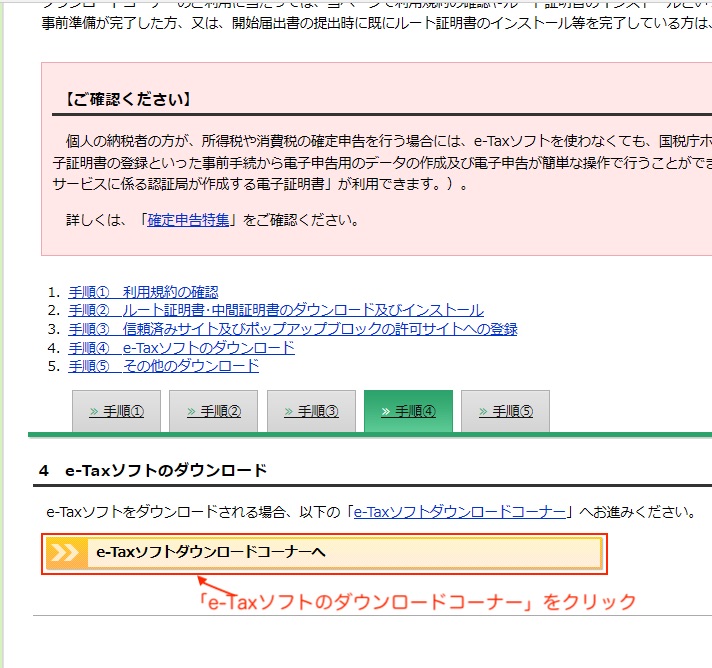Click link 手順① 利用規約の確認

[143, 292]
